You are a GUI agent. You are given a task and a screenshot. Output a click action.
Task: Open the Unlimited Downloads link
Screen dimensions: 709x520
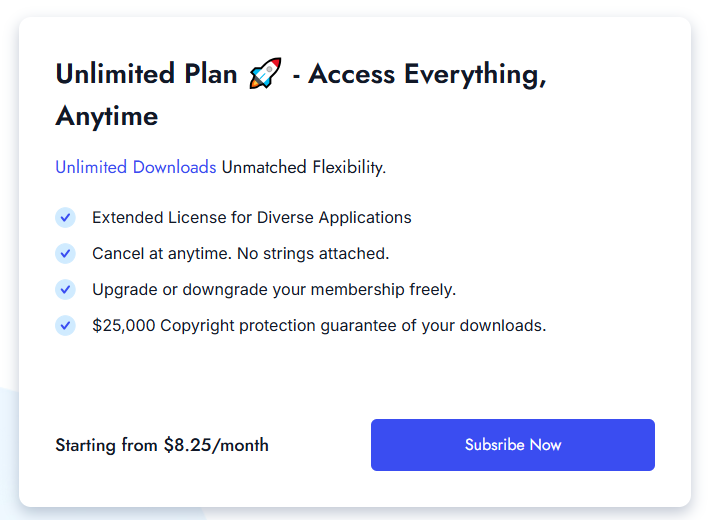pos(135,167)
